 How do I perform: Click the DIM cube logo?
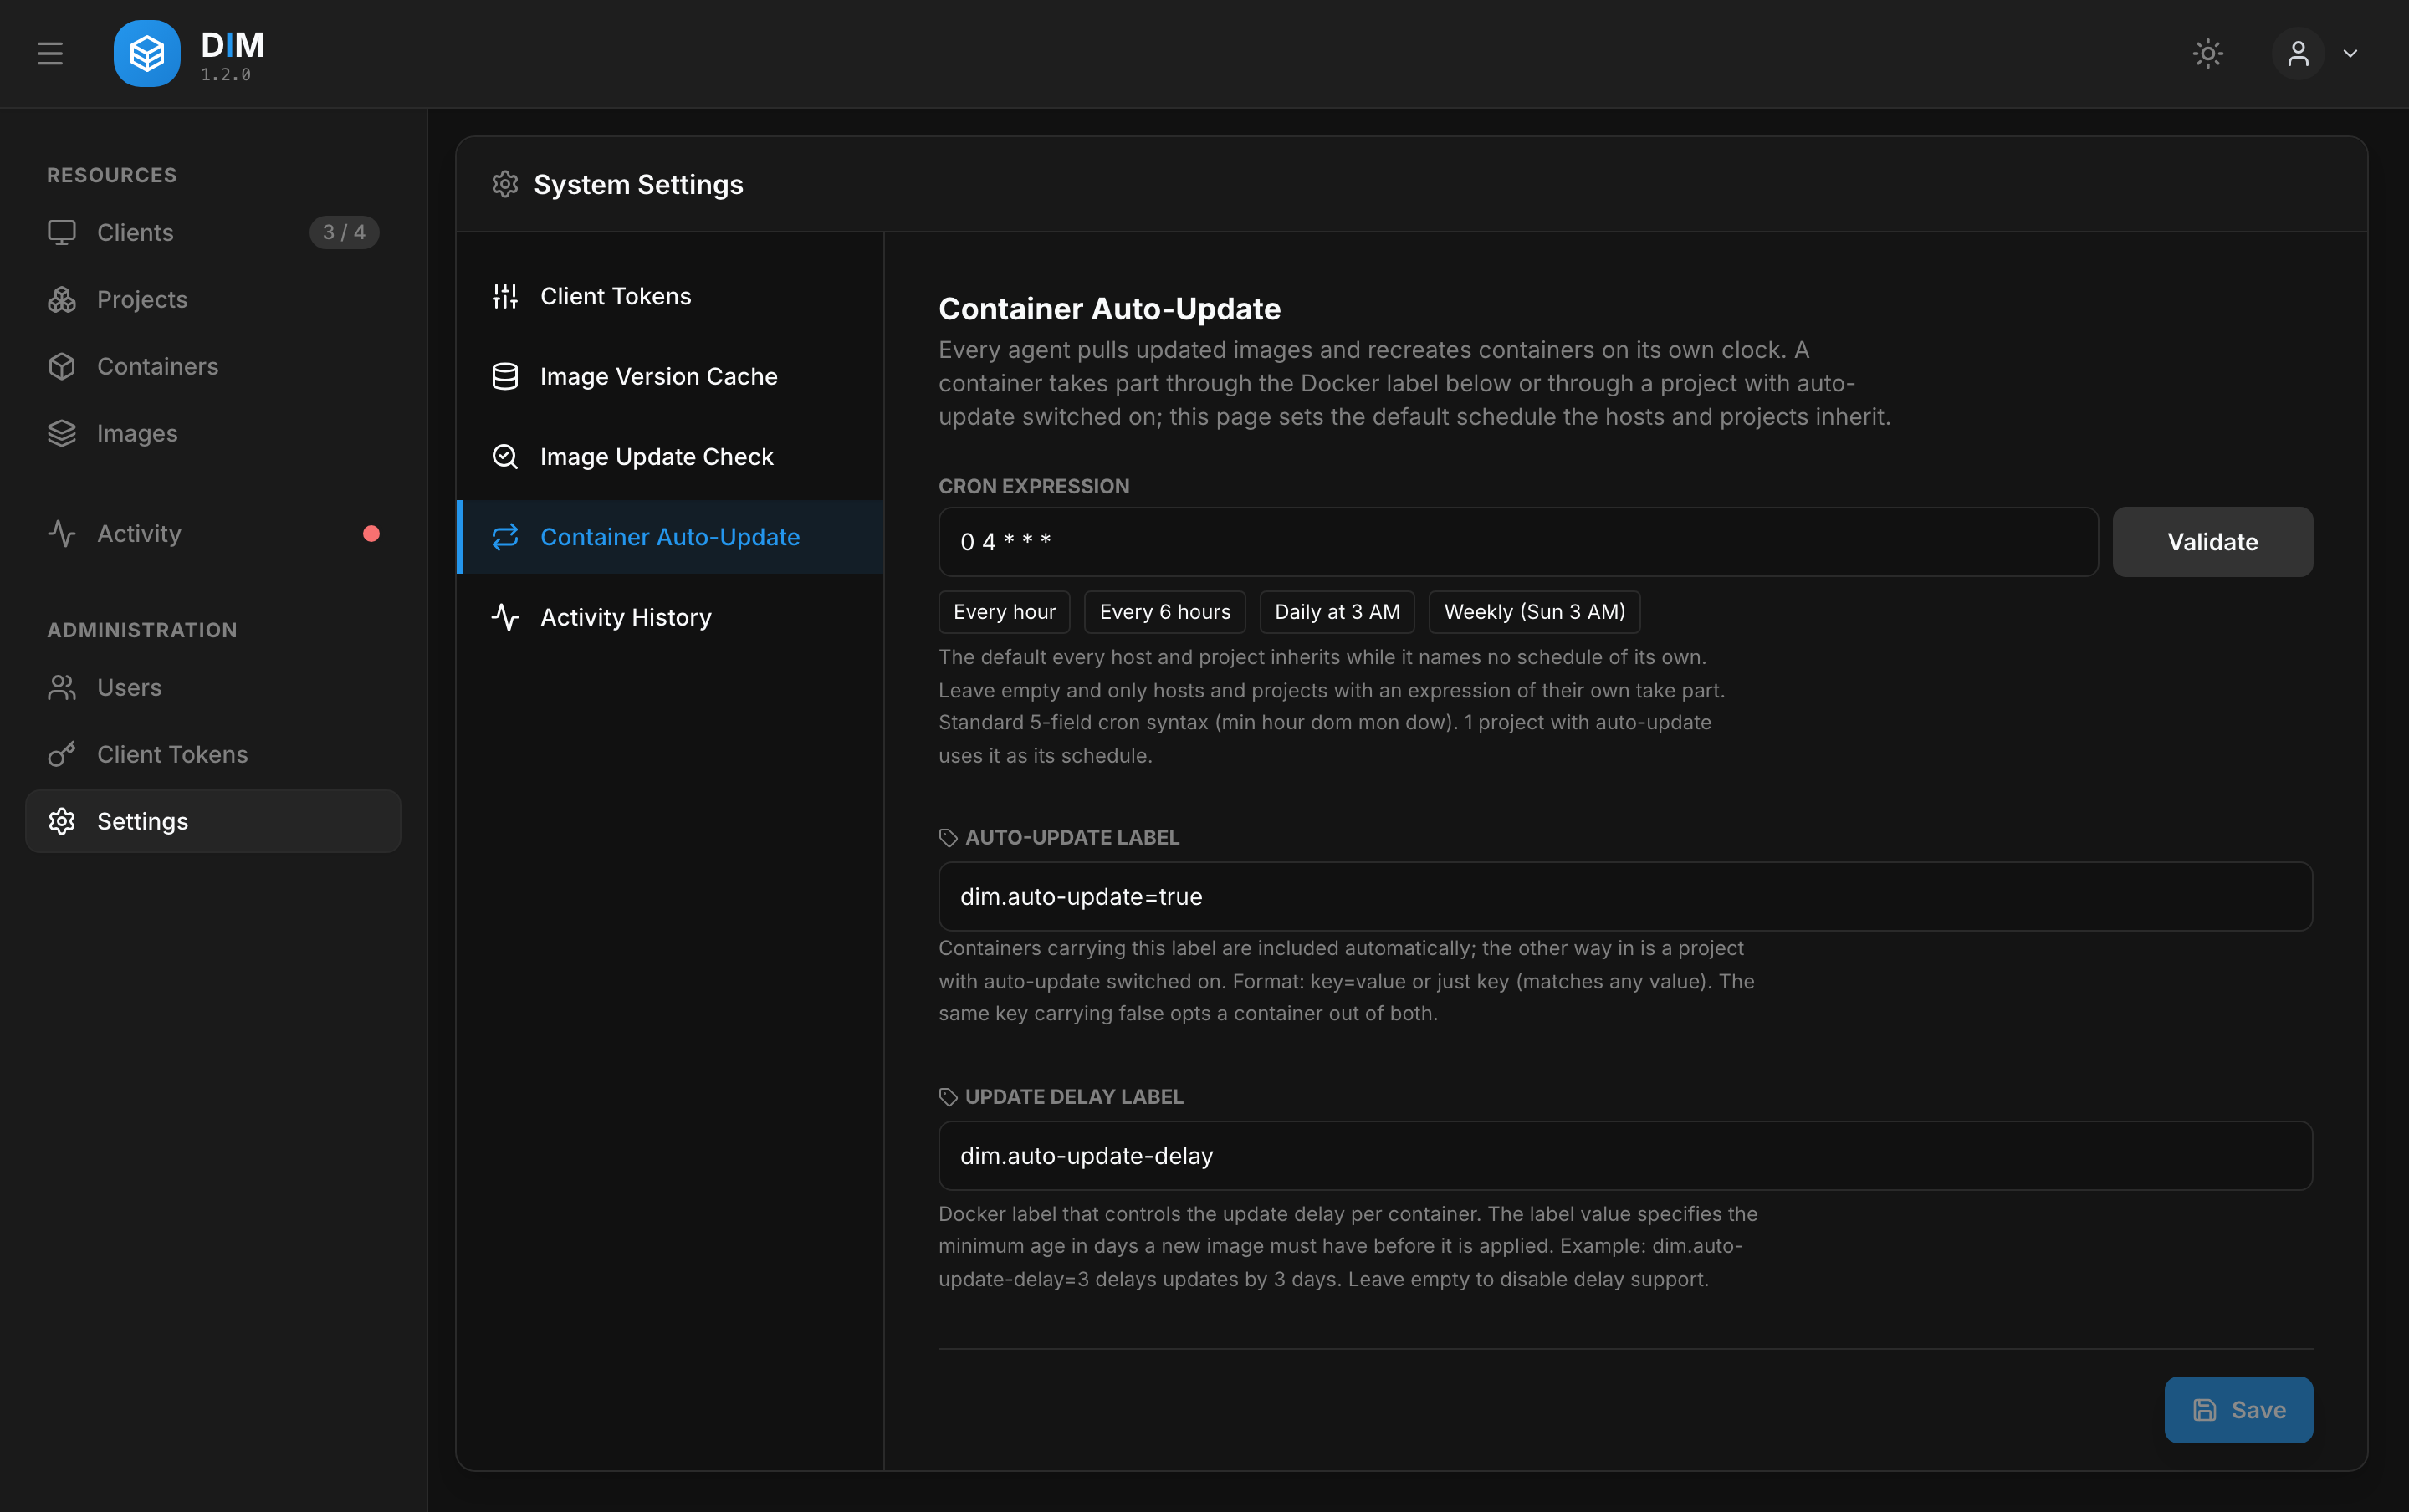pyautogui.click(x=147, y=53)
